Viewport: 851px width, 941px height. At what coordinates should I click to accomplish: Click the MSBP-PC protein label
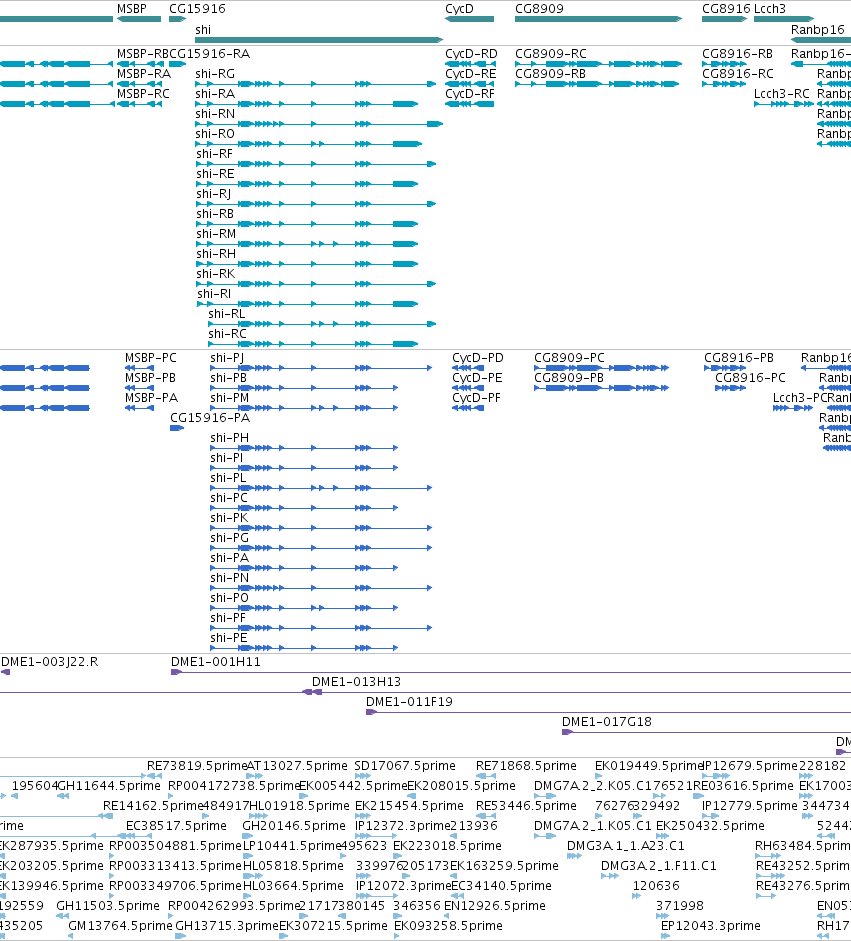[151, 358]
